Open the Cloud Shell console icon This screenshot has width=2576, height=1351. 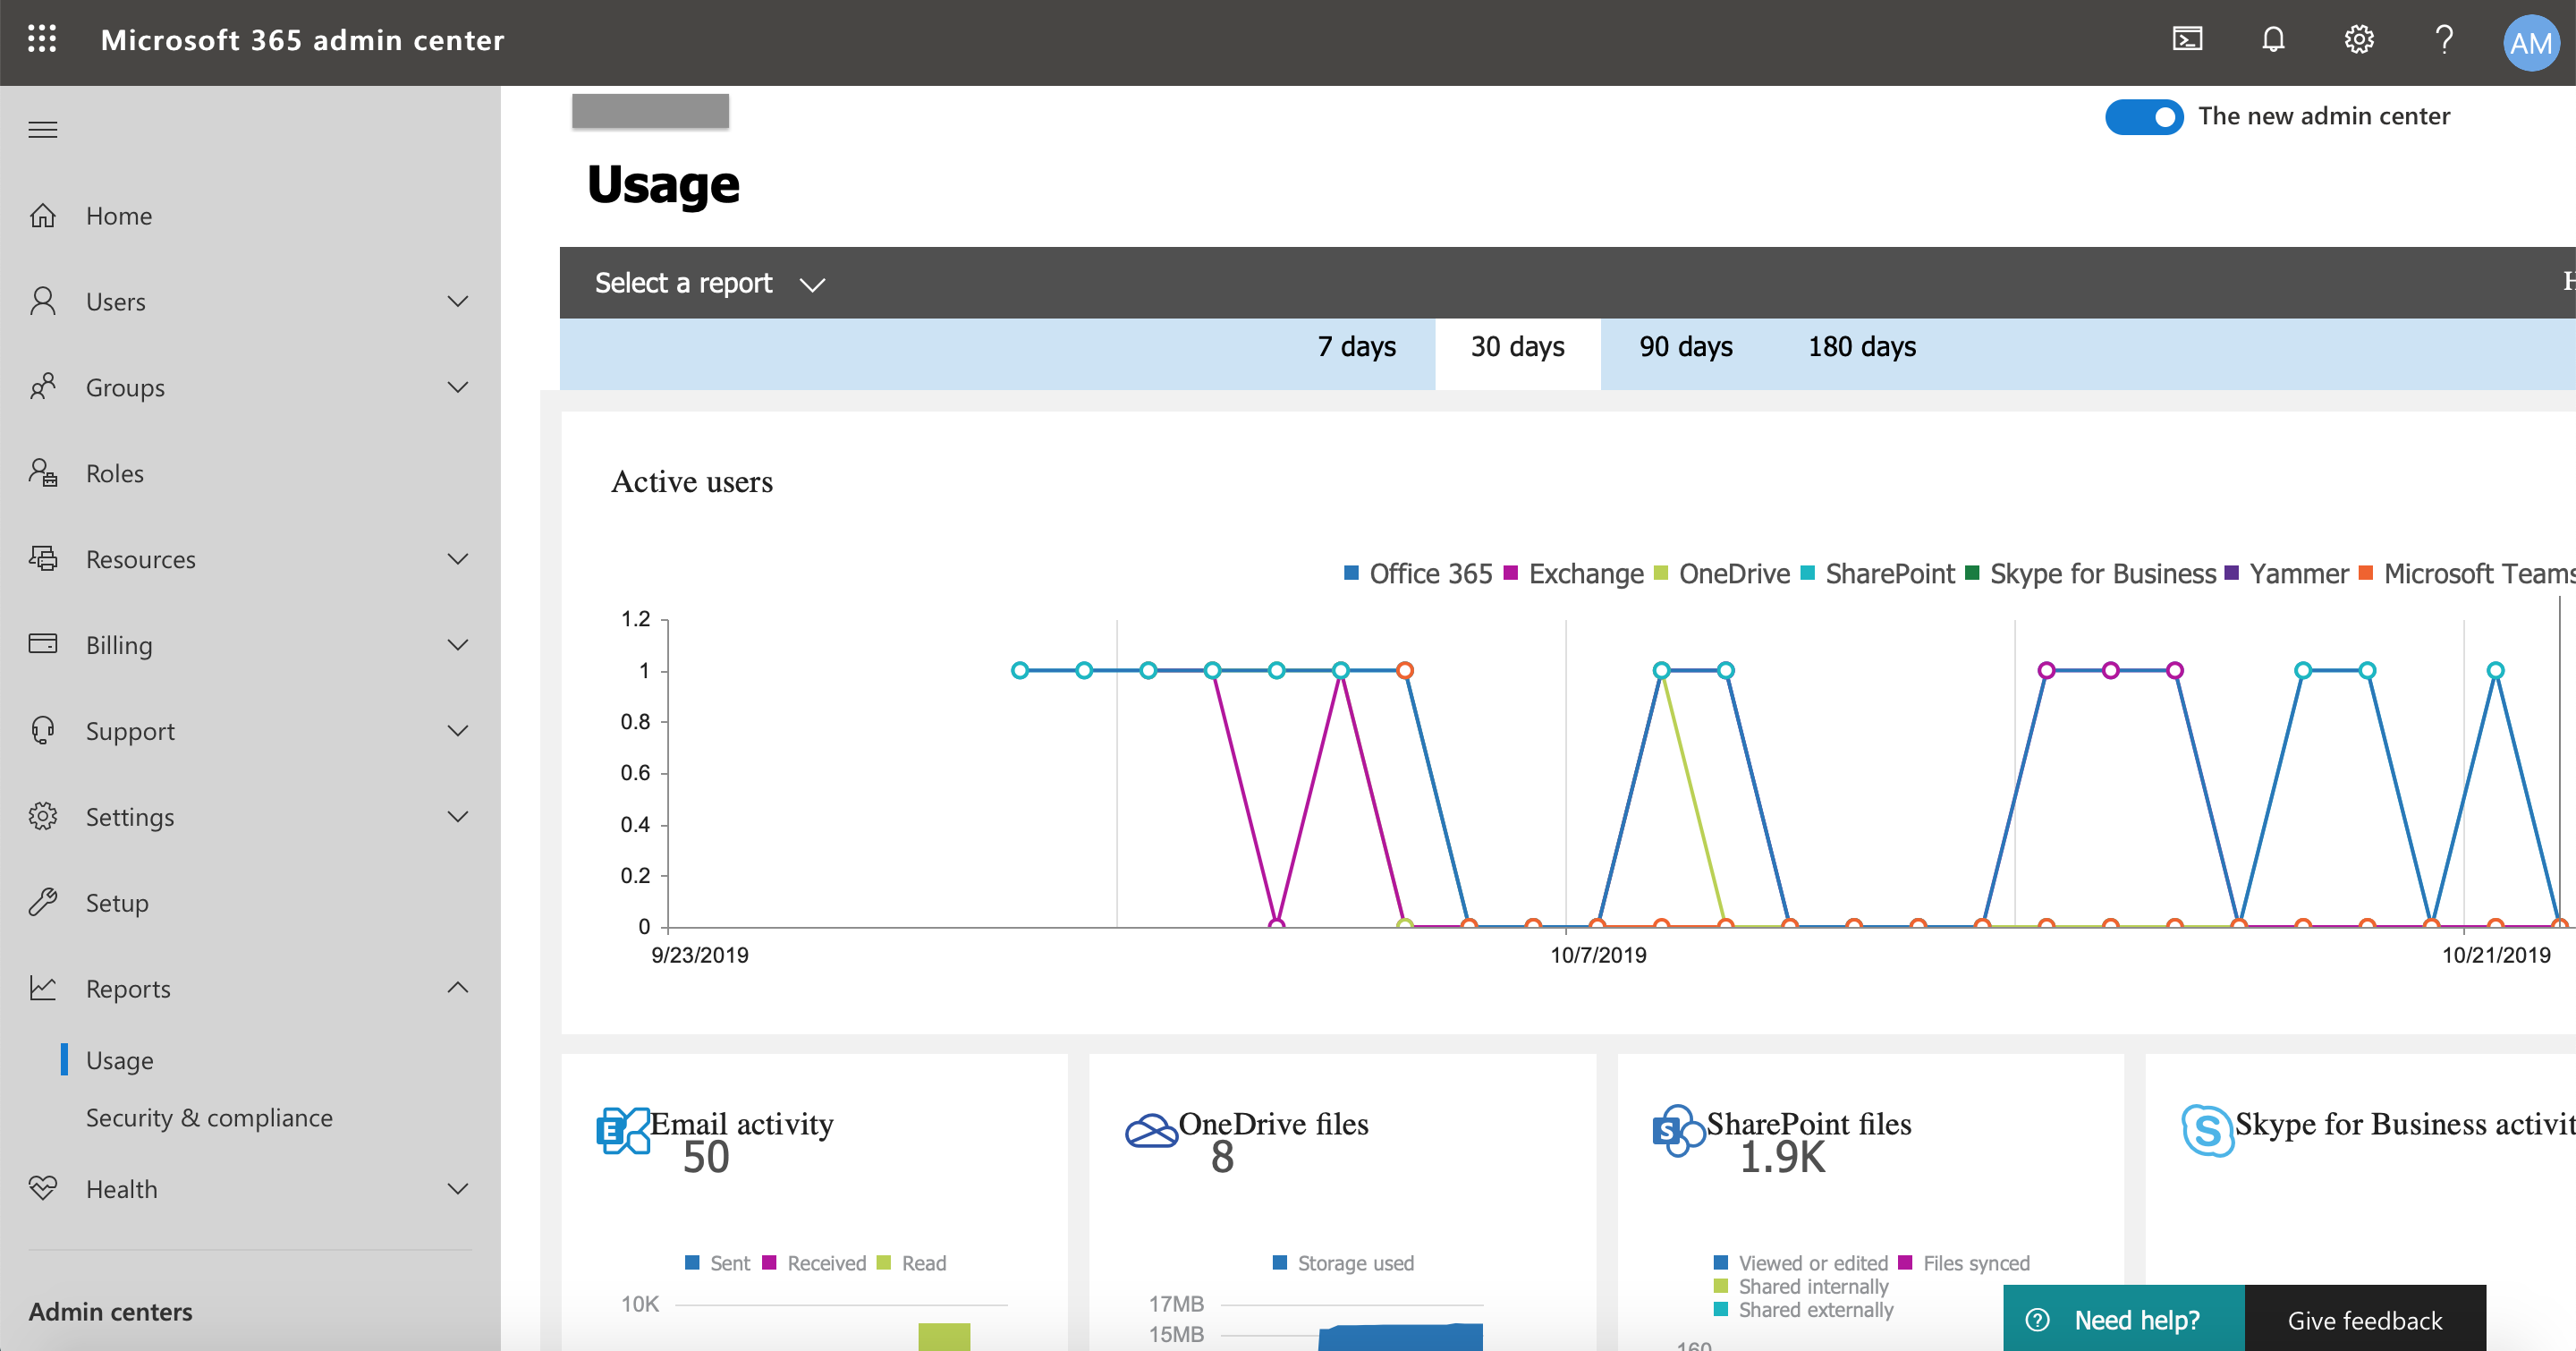(x=2187, y=40)
